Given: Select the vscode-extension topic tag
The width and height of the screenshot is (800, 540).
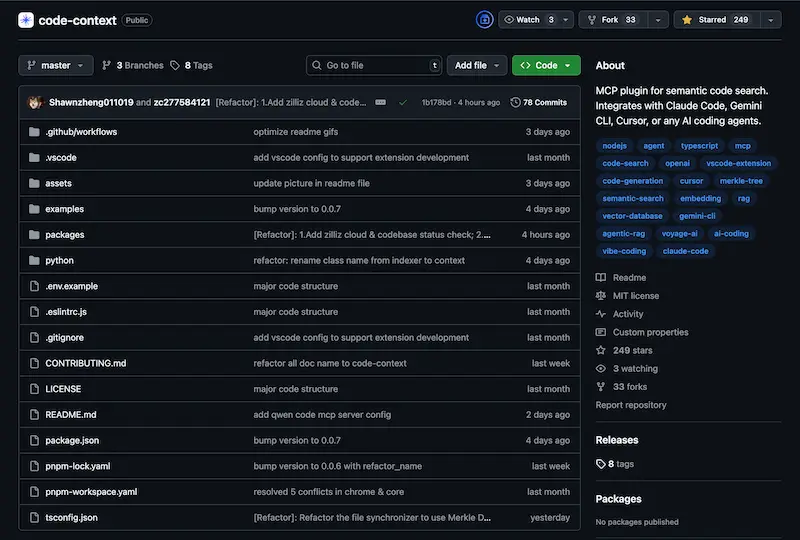Looking at the screenshot, I should coord(738,163).
